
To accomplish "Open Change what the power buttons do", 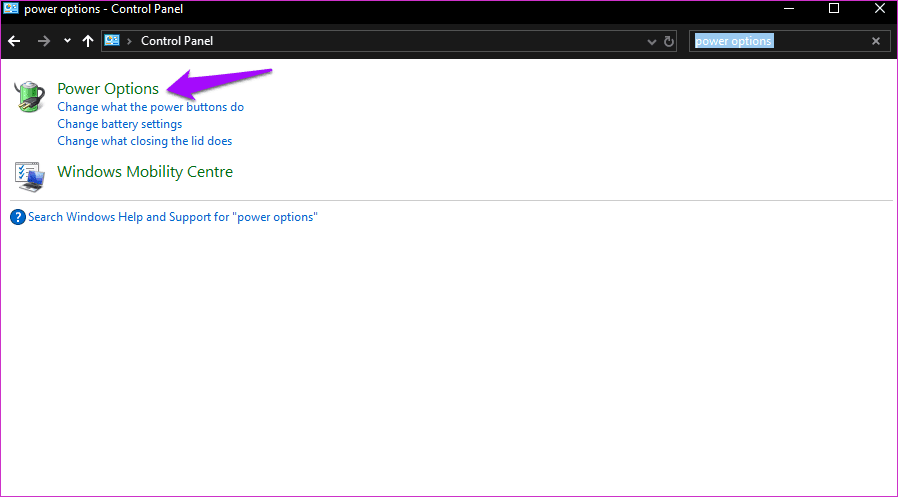I will click(151, 107).
